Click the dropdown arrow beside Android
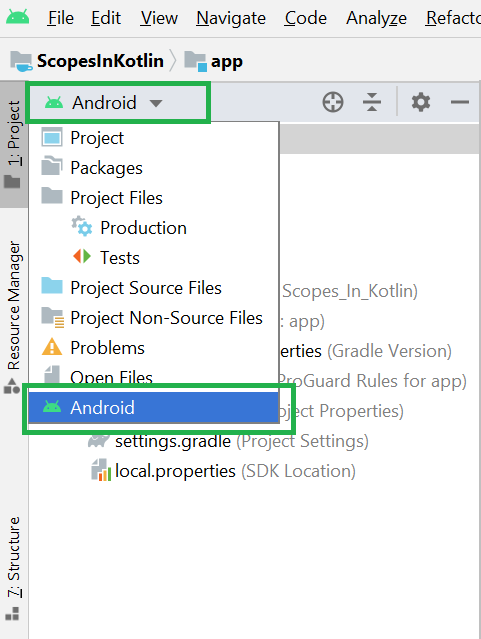Viewport: 481px width, 639px height. [156, 103]
